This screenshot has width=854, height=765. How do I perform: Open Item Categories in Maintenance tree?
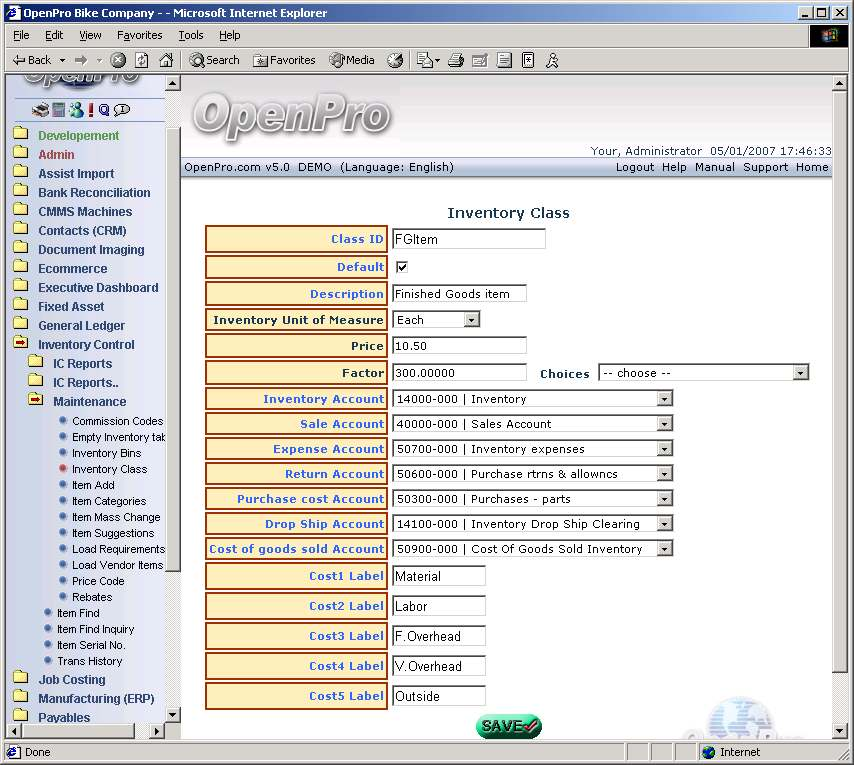click(x=108, y=501)
